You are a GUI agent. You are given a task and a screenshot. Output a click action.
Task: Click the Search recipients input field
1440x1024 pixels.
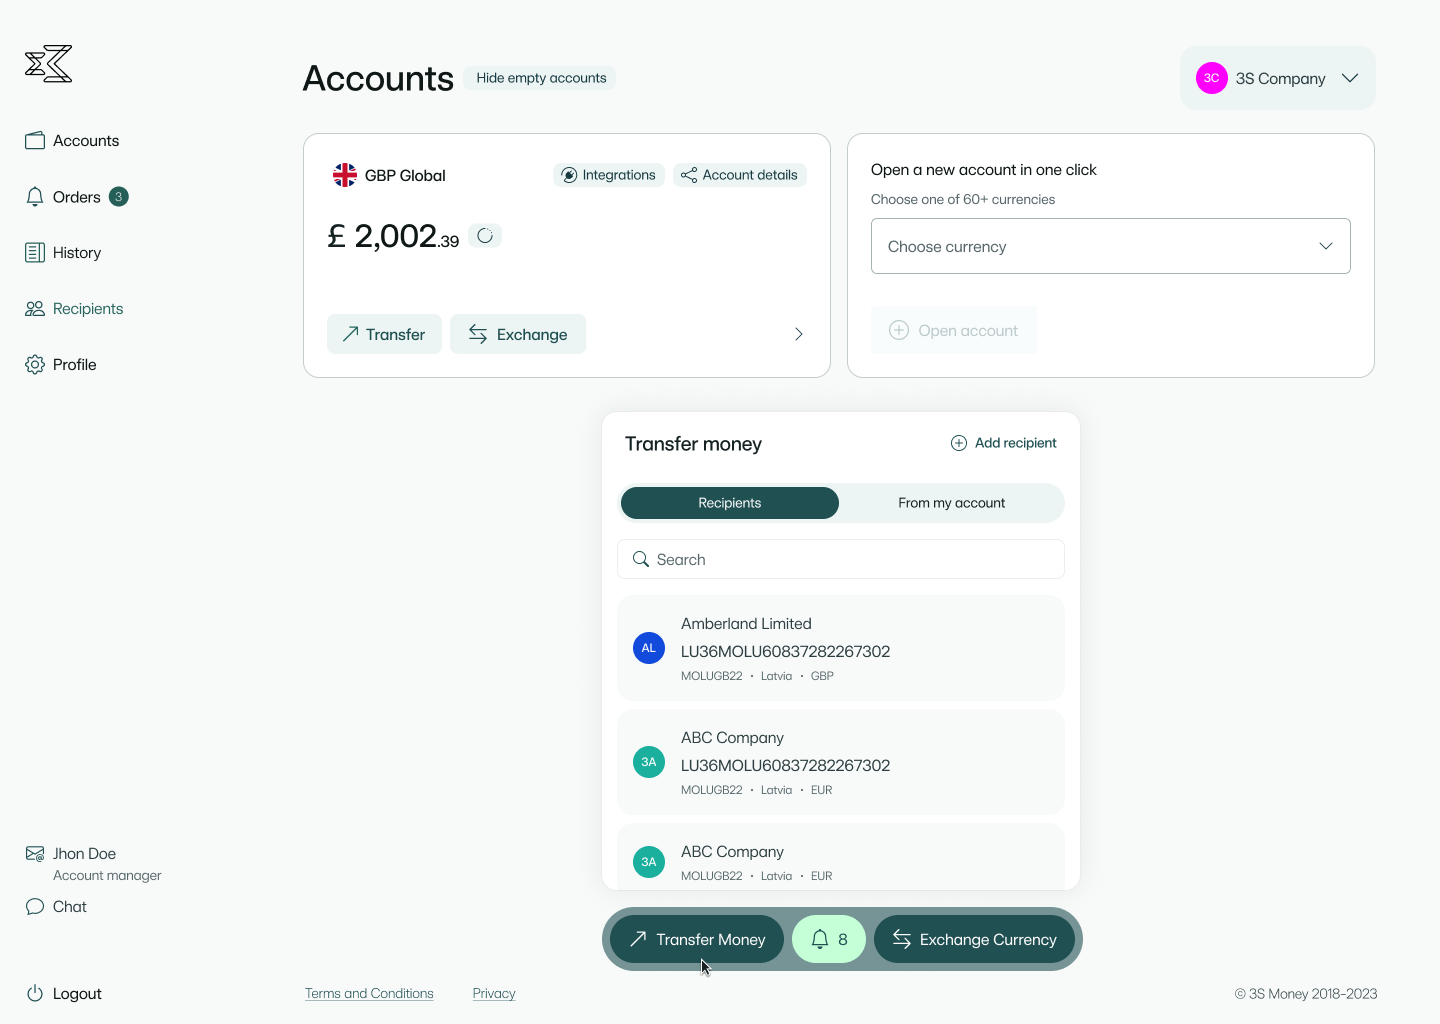pyautogui.click(x=840, y=559)
